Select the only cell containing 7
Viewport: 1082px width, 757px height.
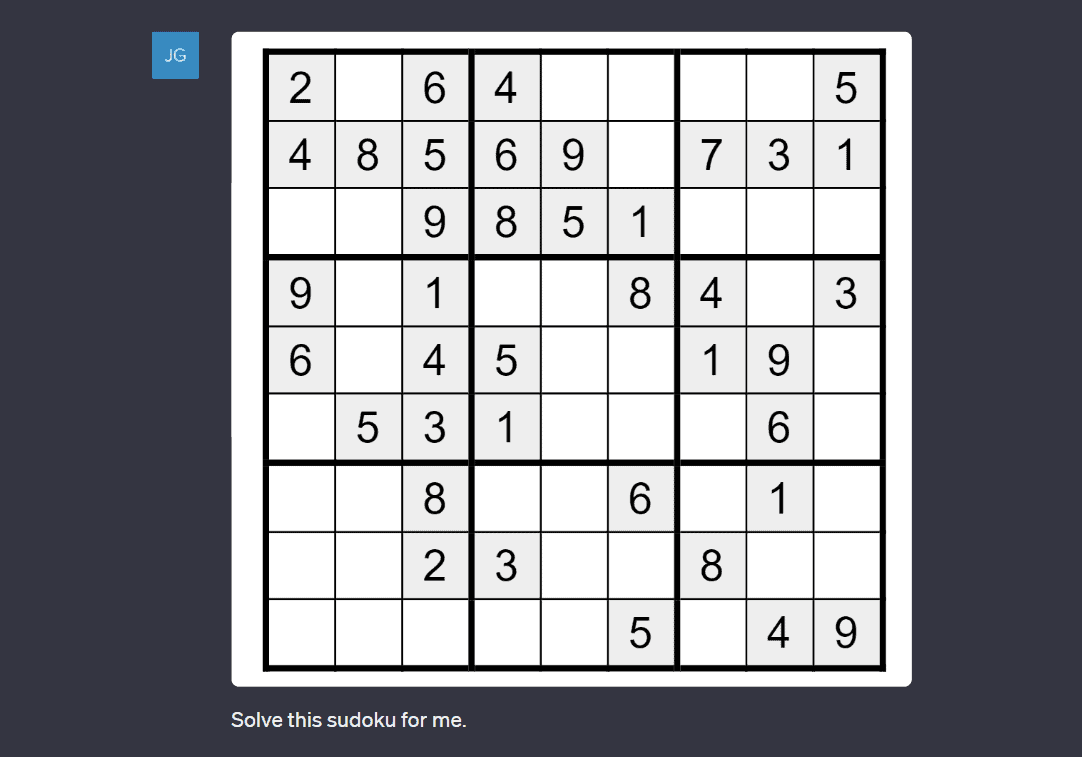pos(711,155)
